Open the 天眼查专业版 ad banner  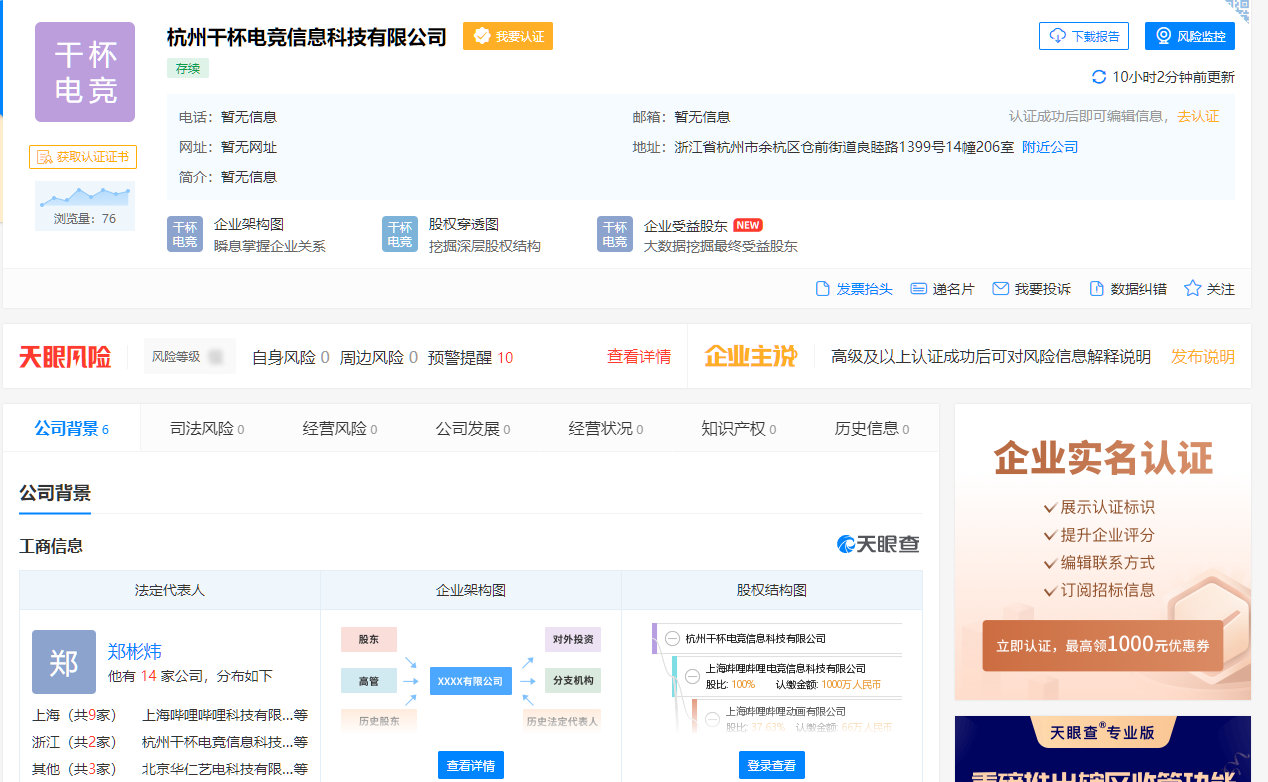coord(1103,749)
